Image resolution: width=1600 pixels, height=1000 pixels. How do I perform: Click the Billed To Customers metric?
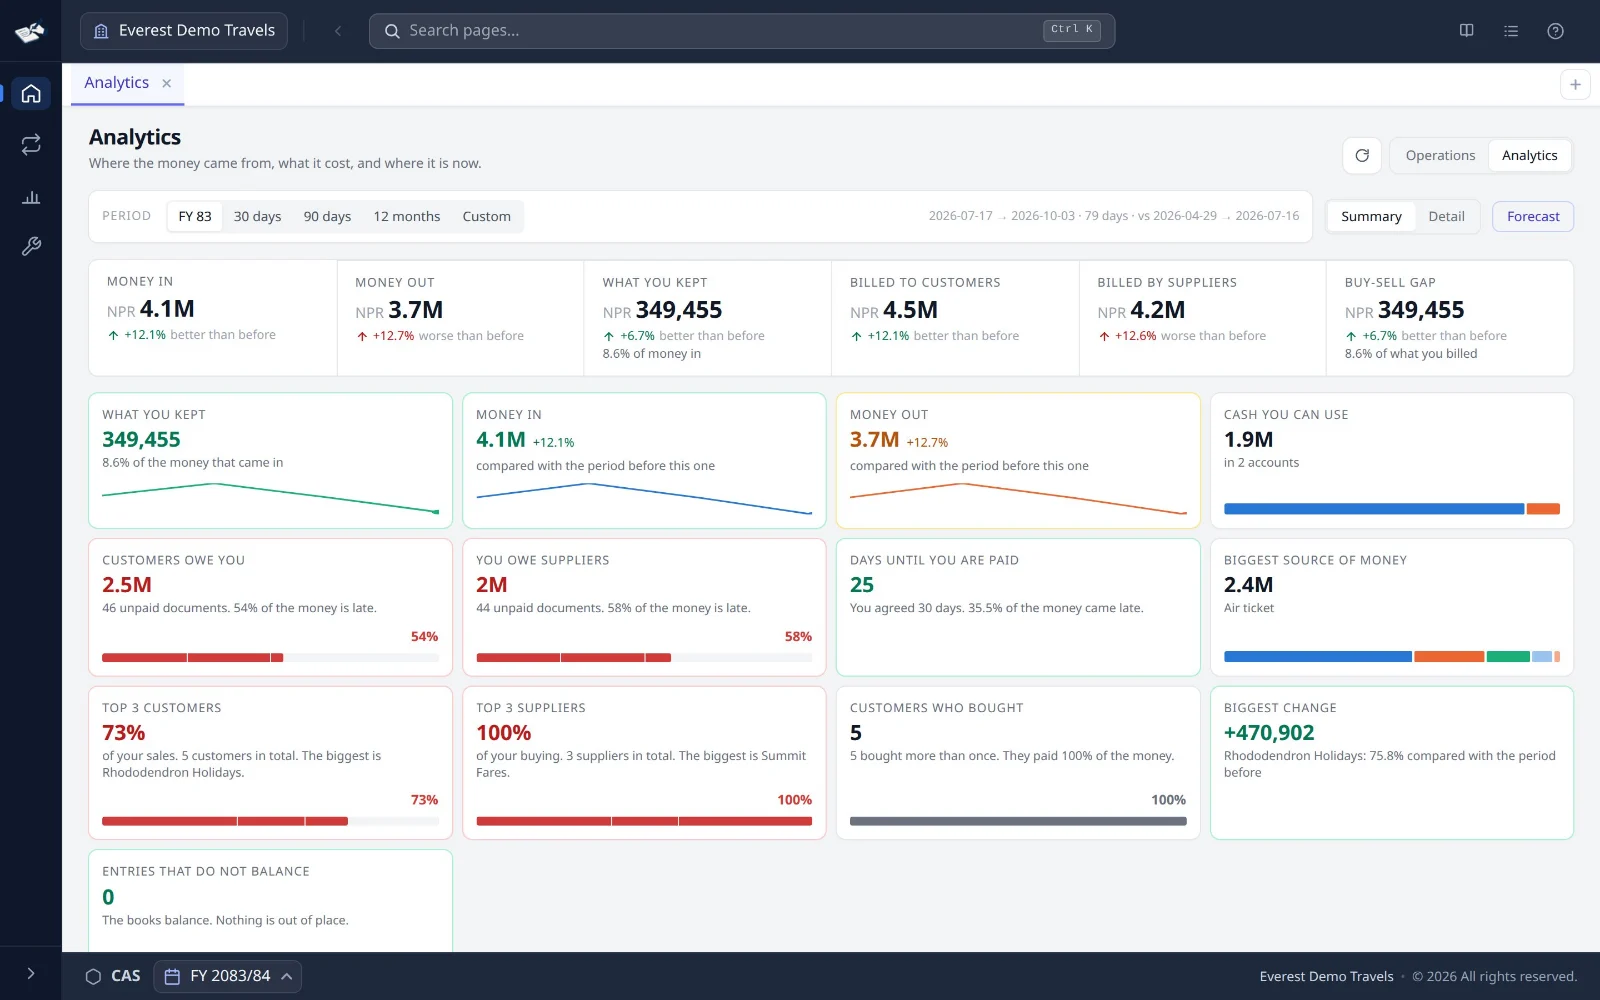[x=955, y=318]
